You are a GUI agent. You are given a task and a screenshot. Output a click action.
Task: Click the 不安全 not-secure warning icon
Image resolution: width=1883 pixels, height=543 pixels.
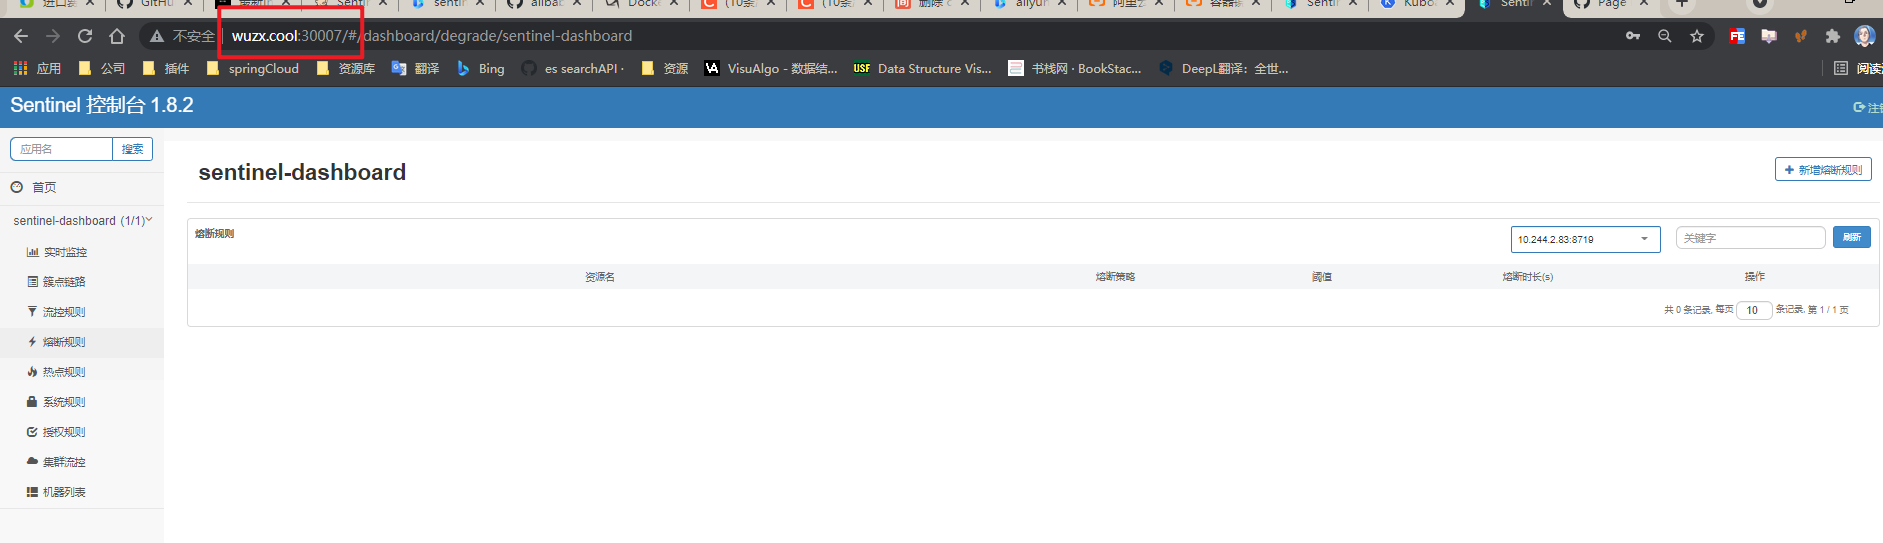coord(157,36)
